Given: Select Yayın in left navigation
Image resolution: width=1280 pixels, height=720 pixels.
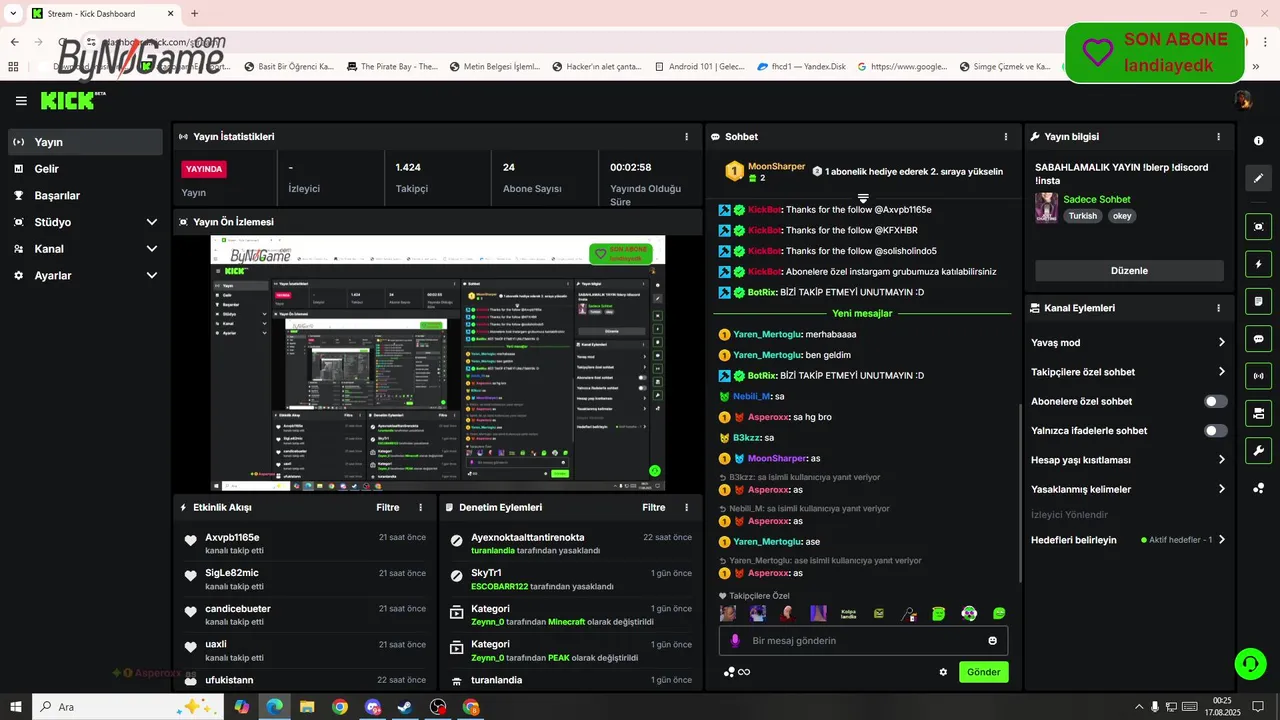Looking at the screenshot, I should pyautogui.click(x=85, y=142).
